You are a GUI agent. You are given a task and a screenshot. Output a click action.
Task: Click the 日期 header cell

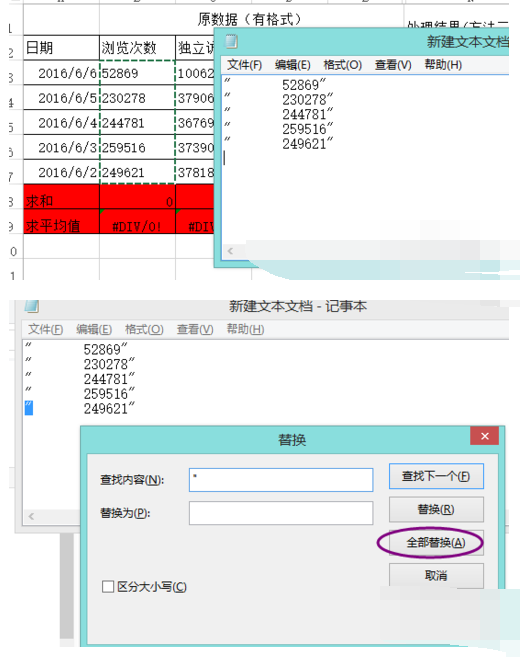(x=62, y=47)
